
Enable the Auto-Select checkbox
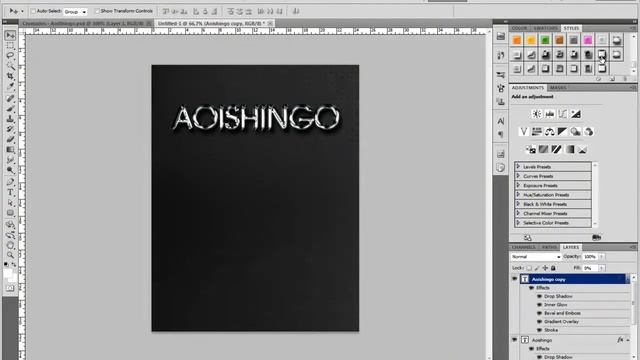(x=34, y=11)
